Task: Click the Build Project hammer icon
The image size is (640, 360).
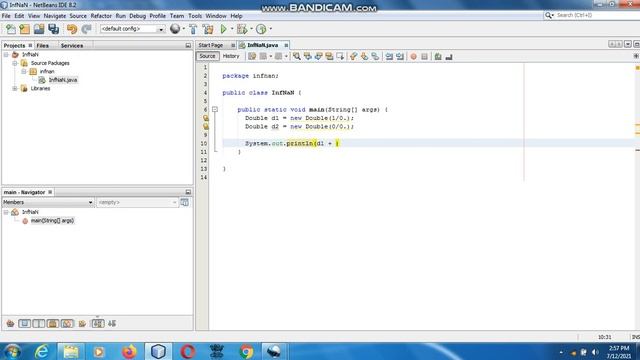Action: click(193, 29)
